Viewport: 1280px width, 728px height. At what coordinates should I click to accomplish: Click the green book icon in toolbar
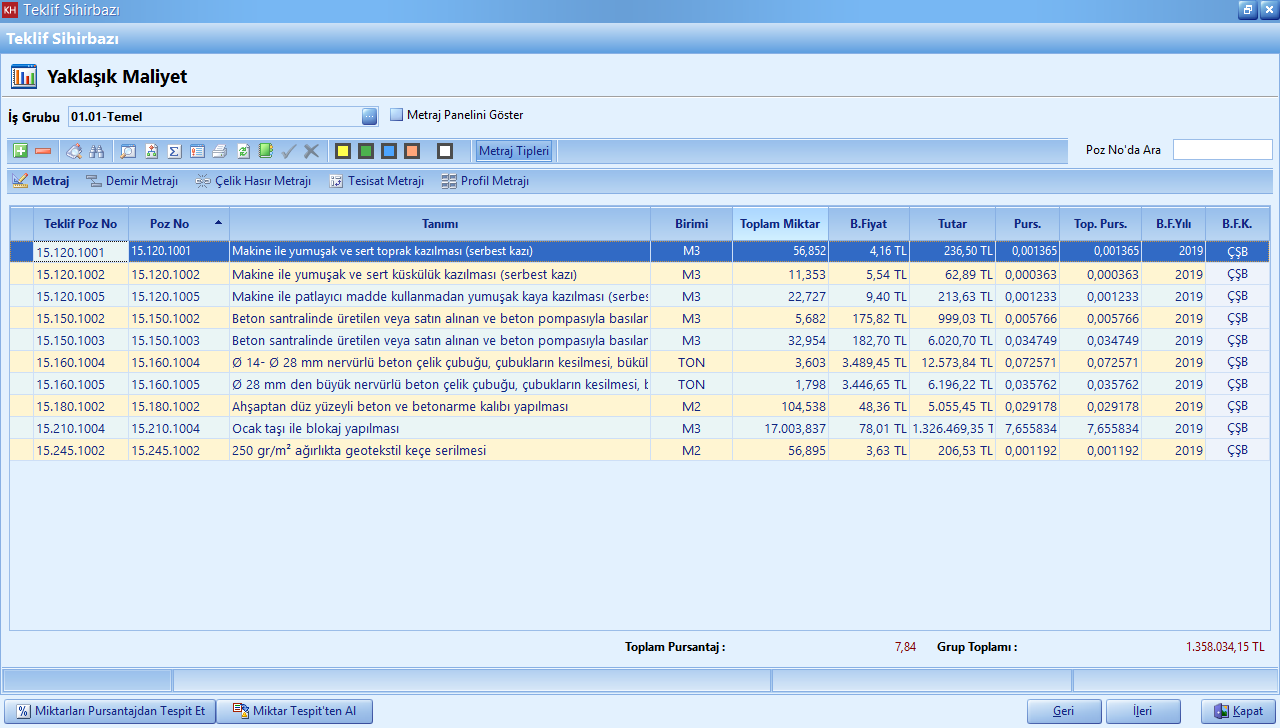click(x=265, y=151)
